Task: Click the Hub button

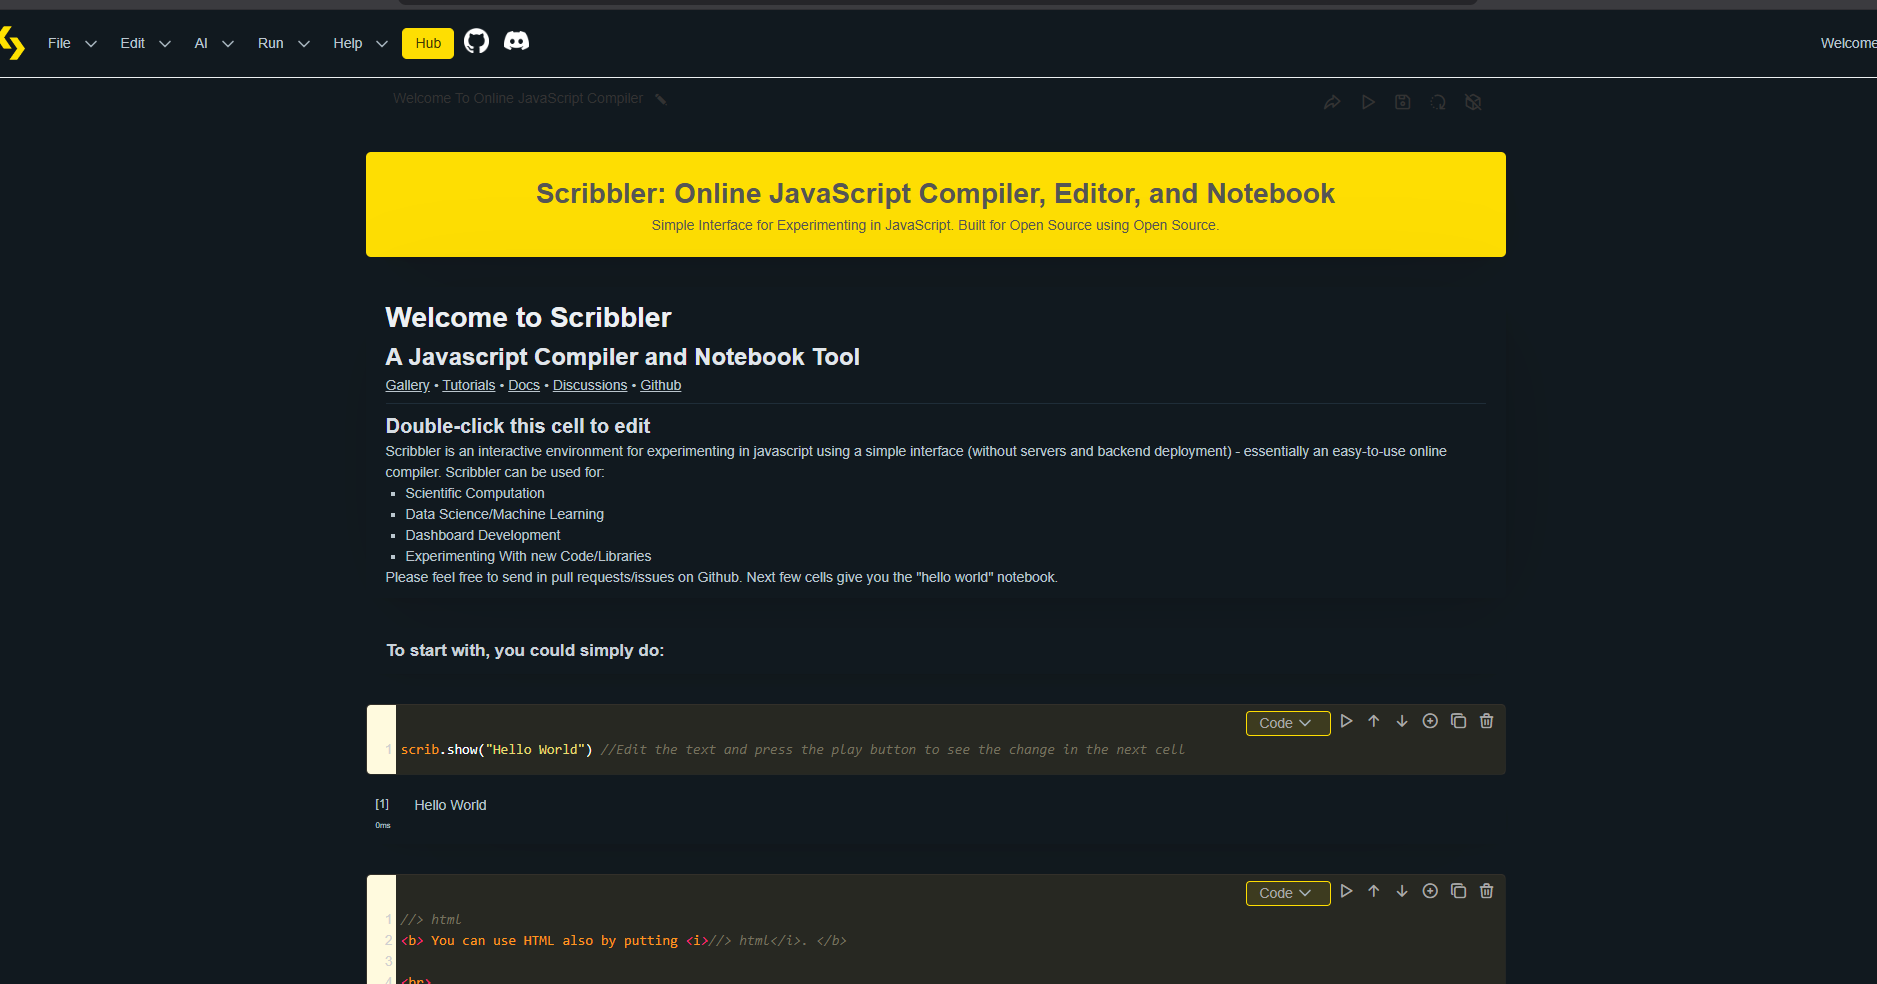Action: (427, 43)
